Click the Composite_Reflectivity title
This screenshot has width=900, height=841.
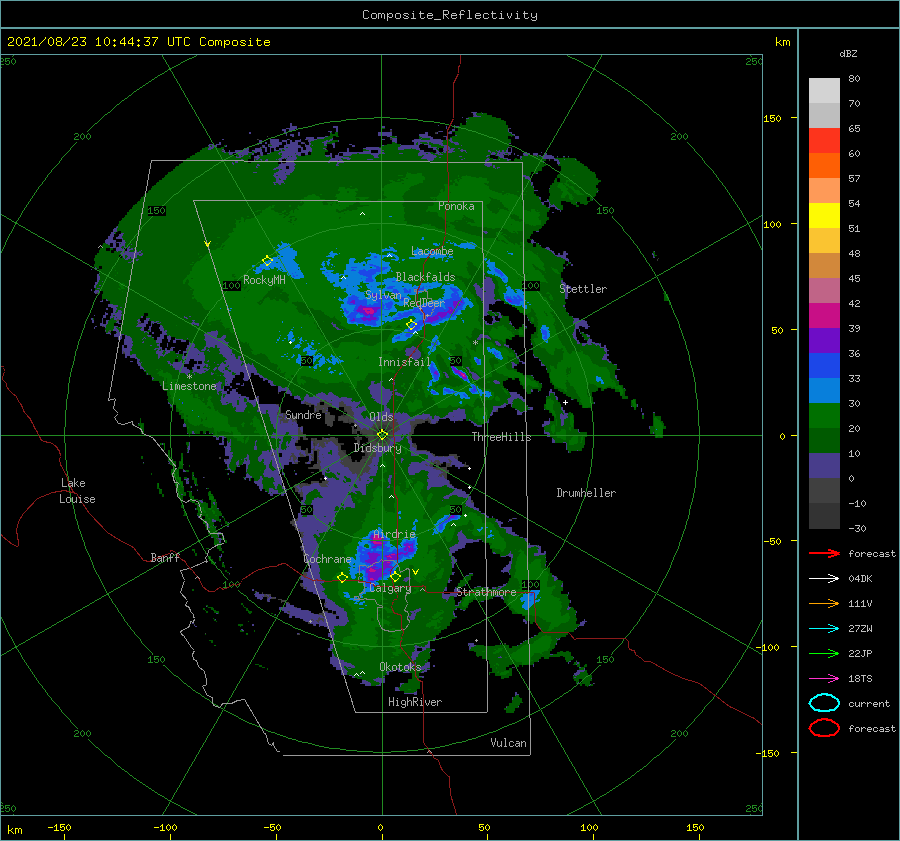450,15
